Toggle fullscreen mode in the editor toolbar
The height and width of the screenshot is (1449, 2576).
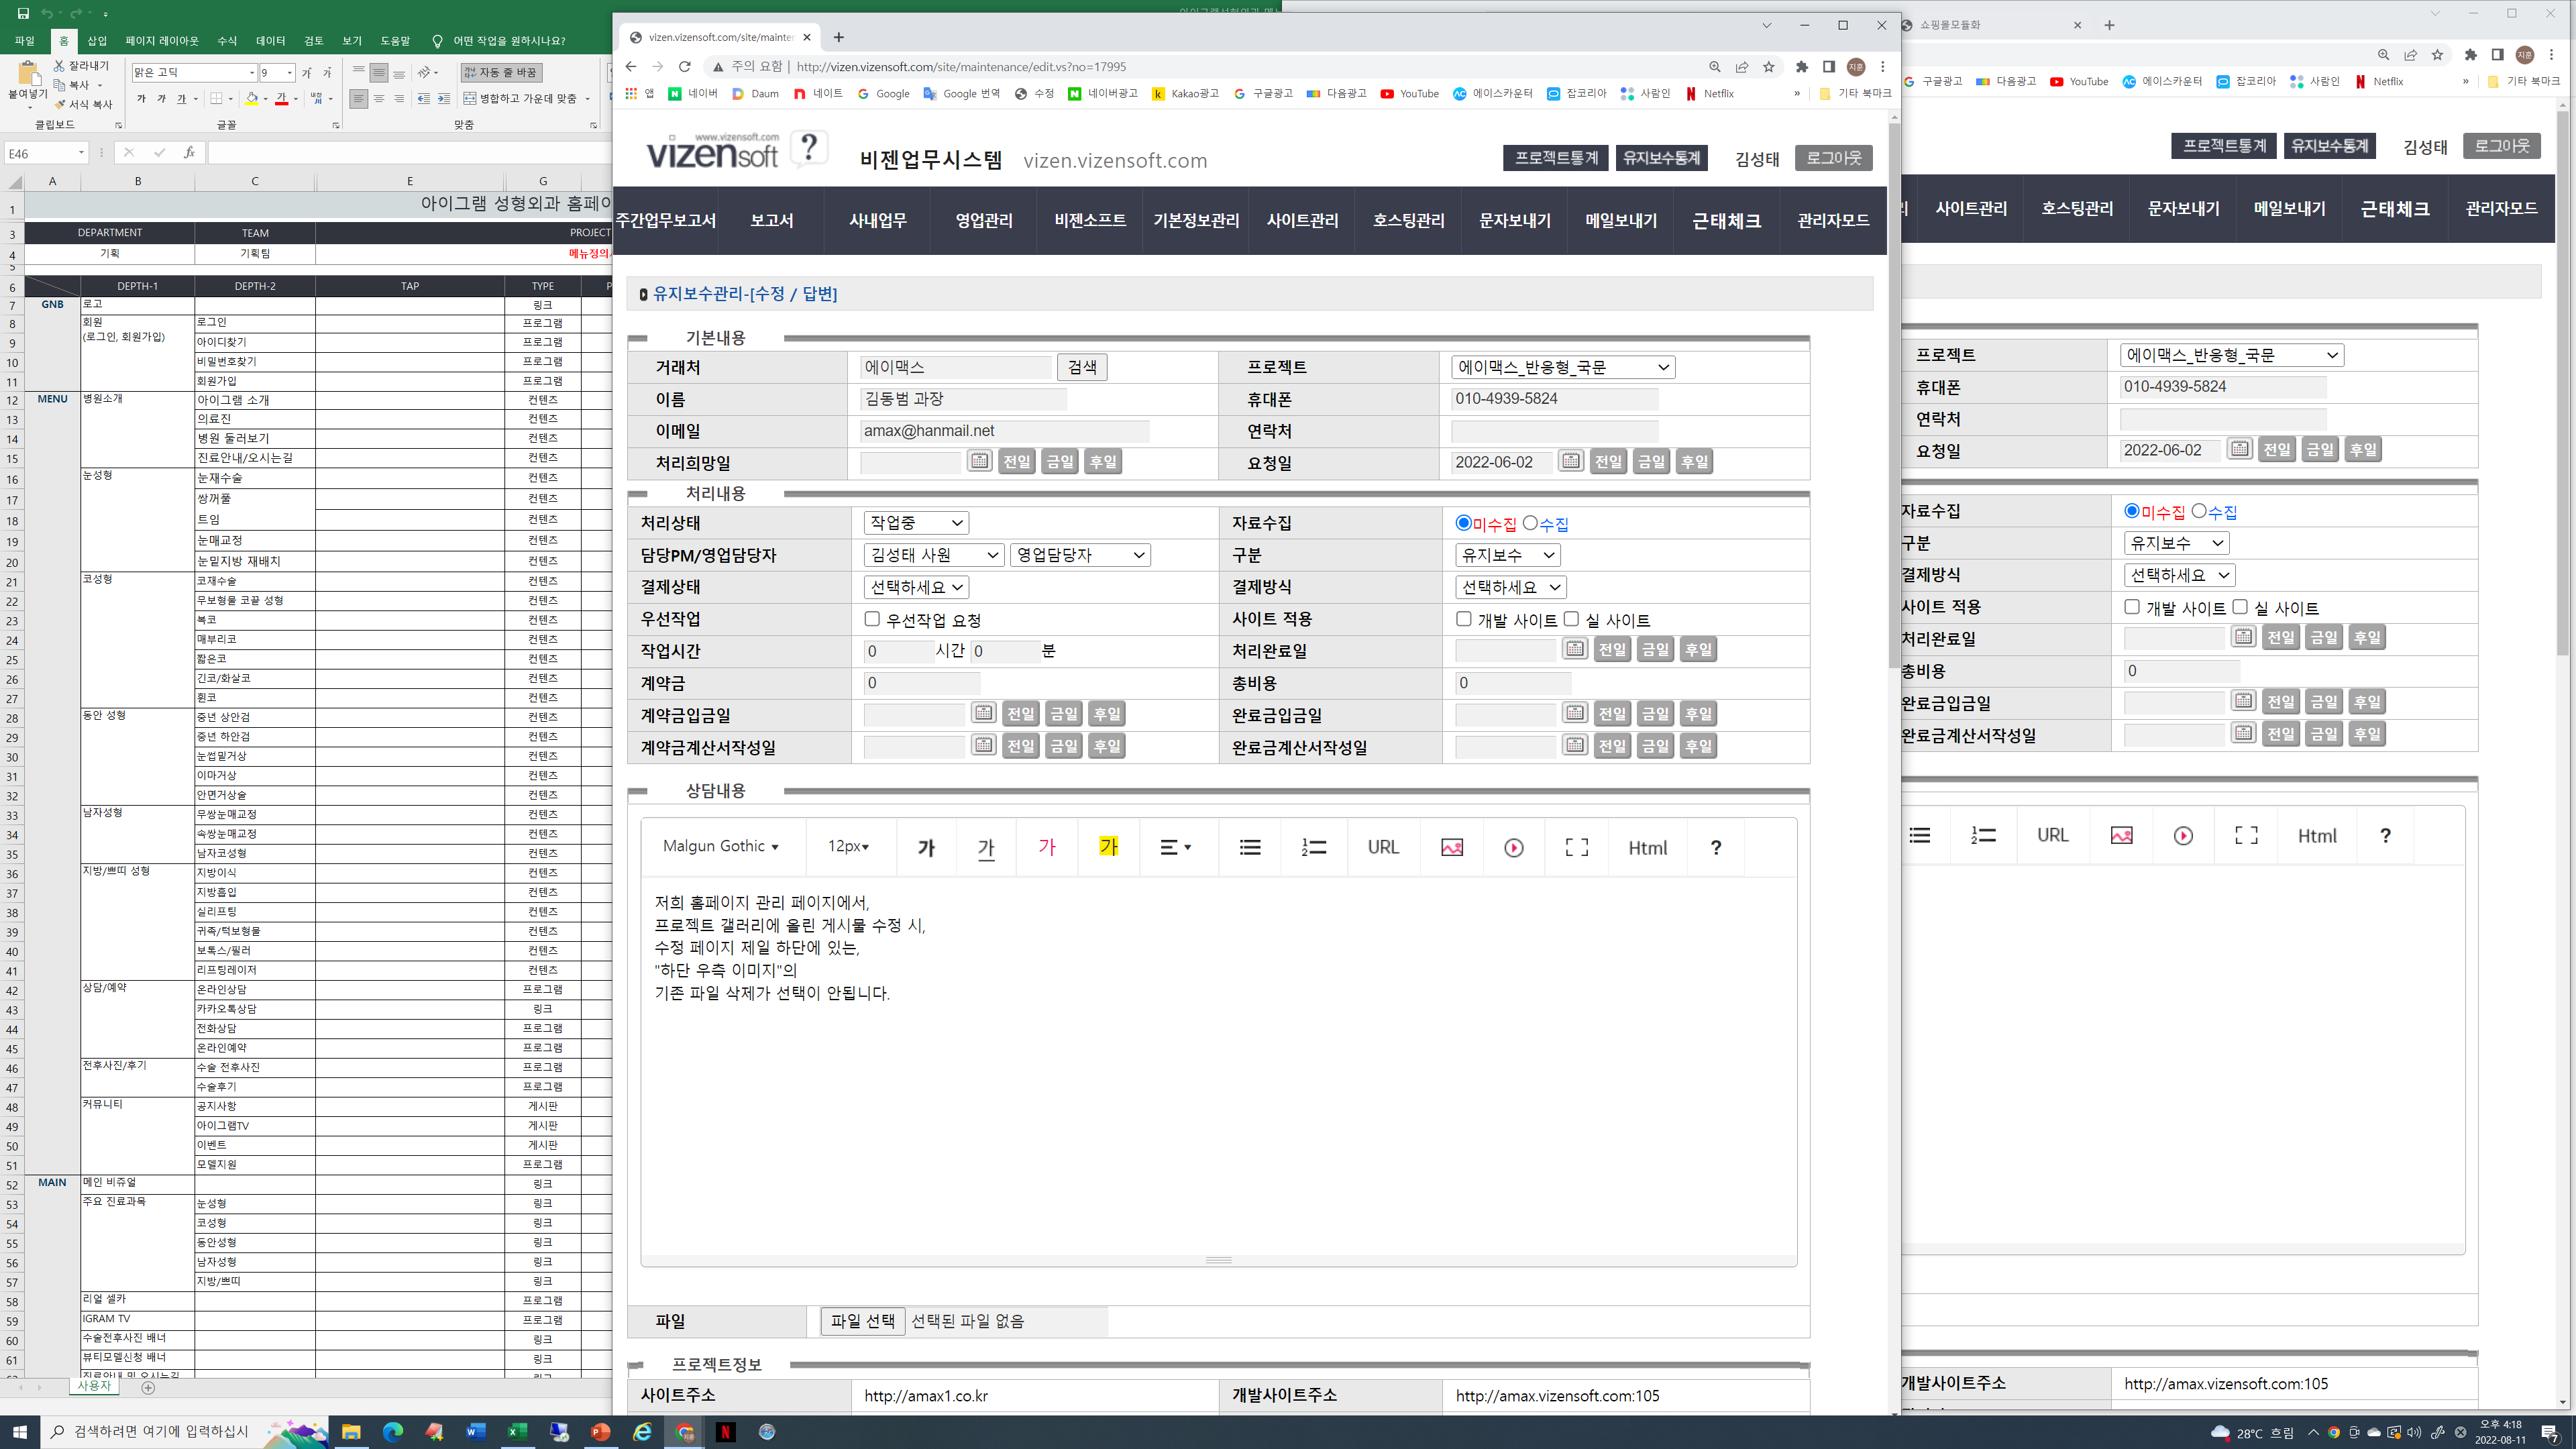[1576, 847]
